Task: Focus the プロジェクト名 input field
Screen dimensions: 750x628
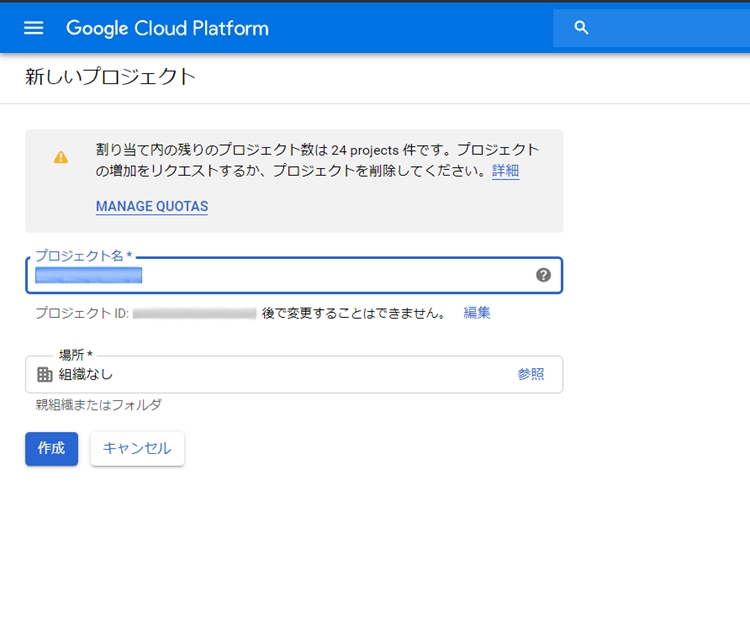Action: 294,275
